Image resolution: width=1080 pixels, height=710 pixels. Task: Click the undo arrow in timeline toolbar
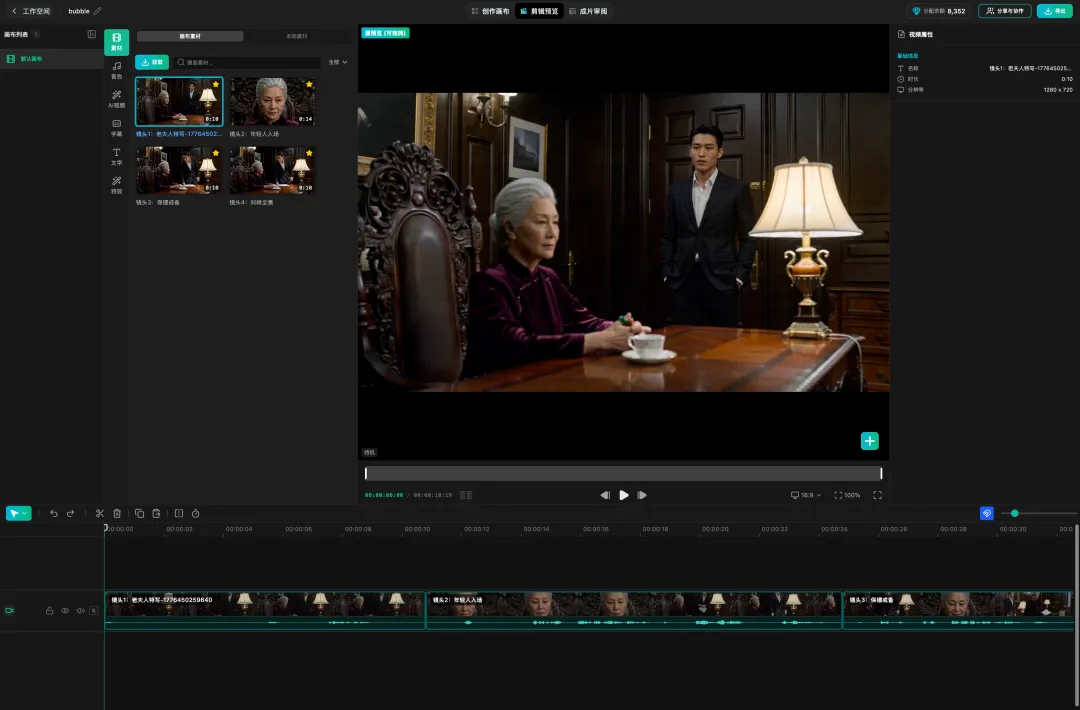(x=54, y=514)
